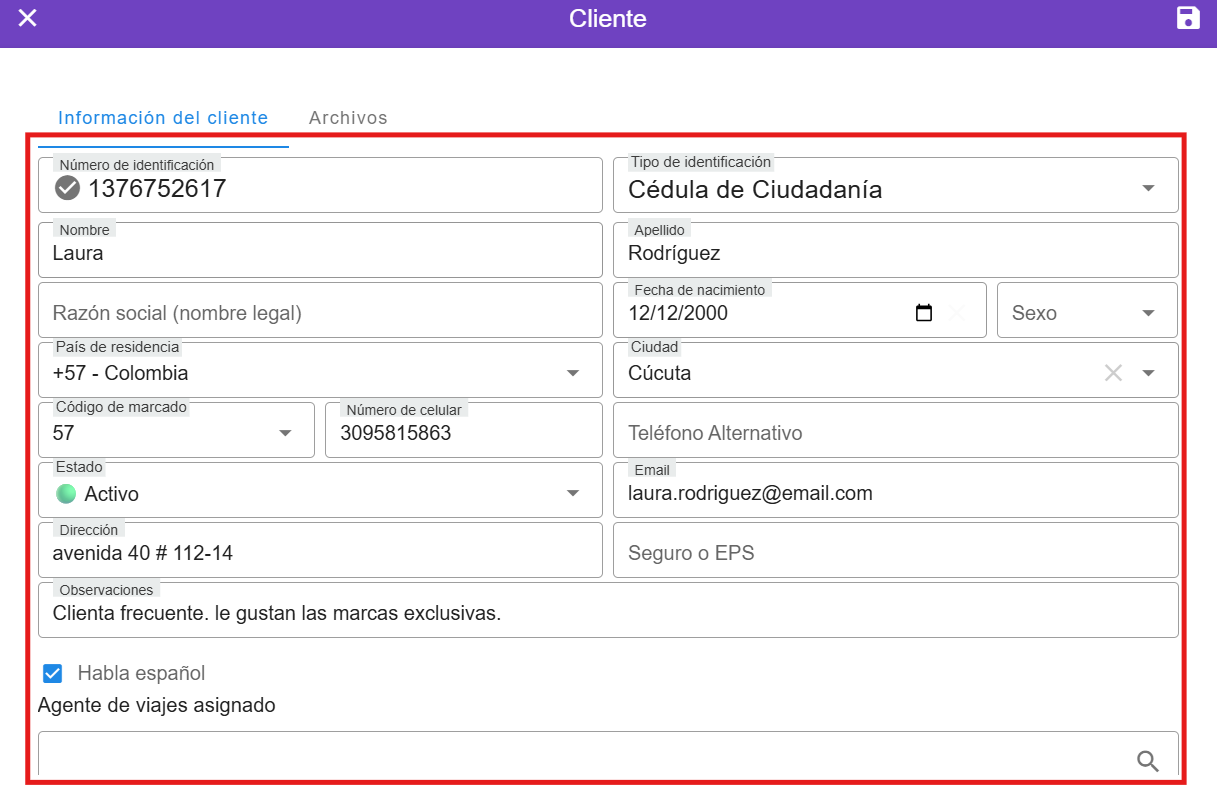Image resolution: width=1217 pixels, height=785 pixels.
Task: Click the Email field with laura.rodriguez@email.com
Action: (x=895, y=493)
